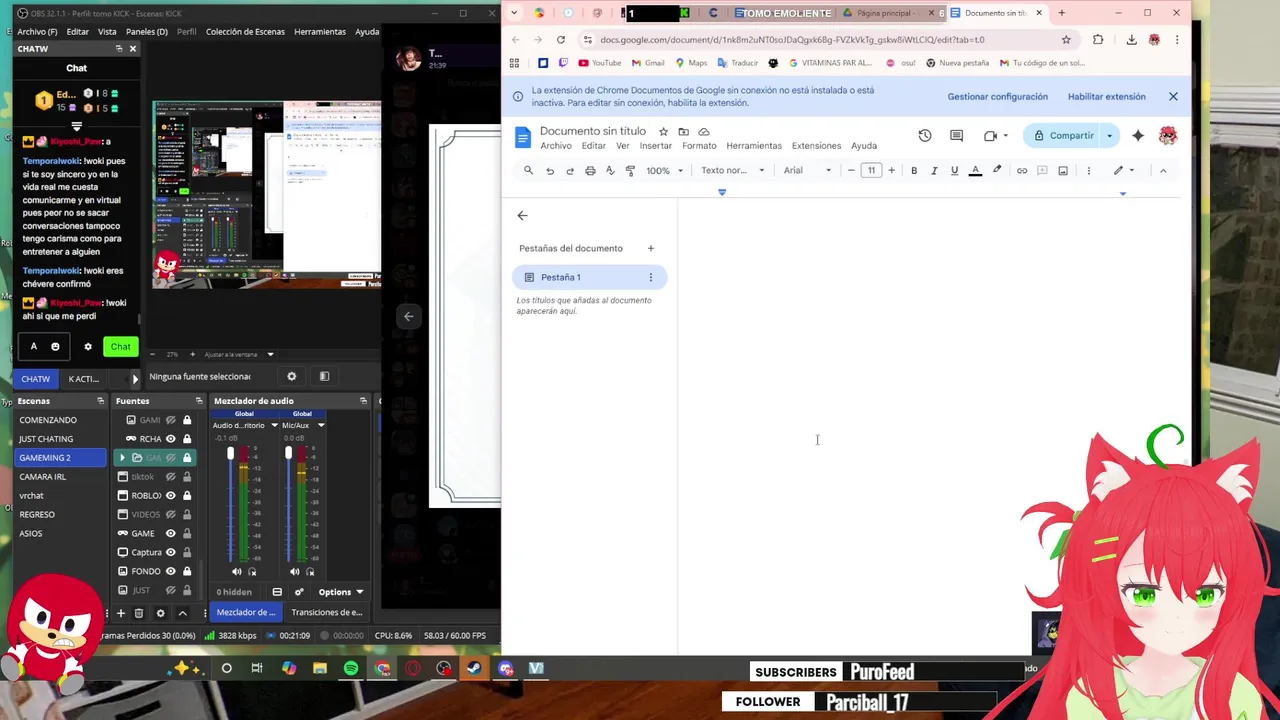Select the JUST CHATING scene
1280x720 pixels.
coord(46,439)
